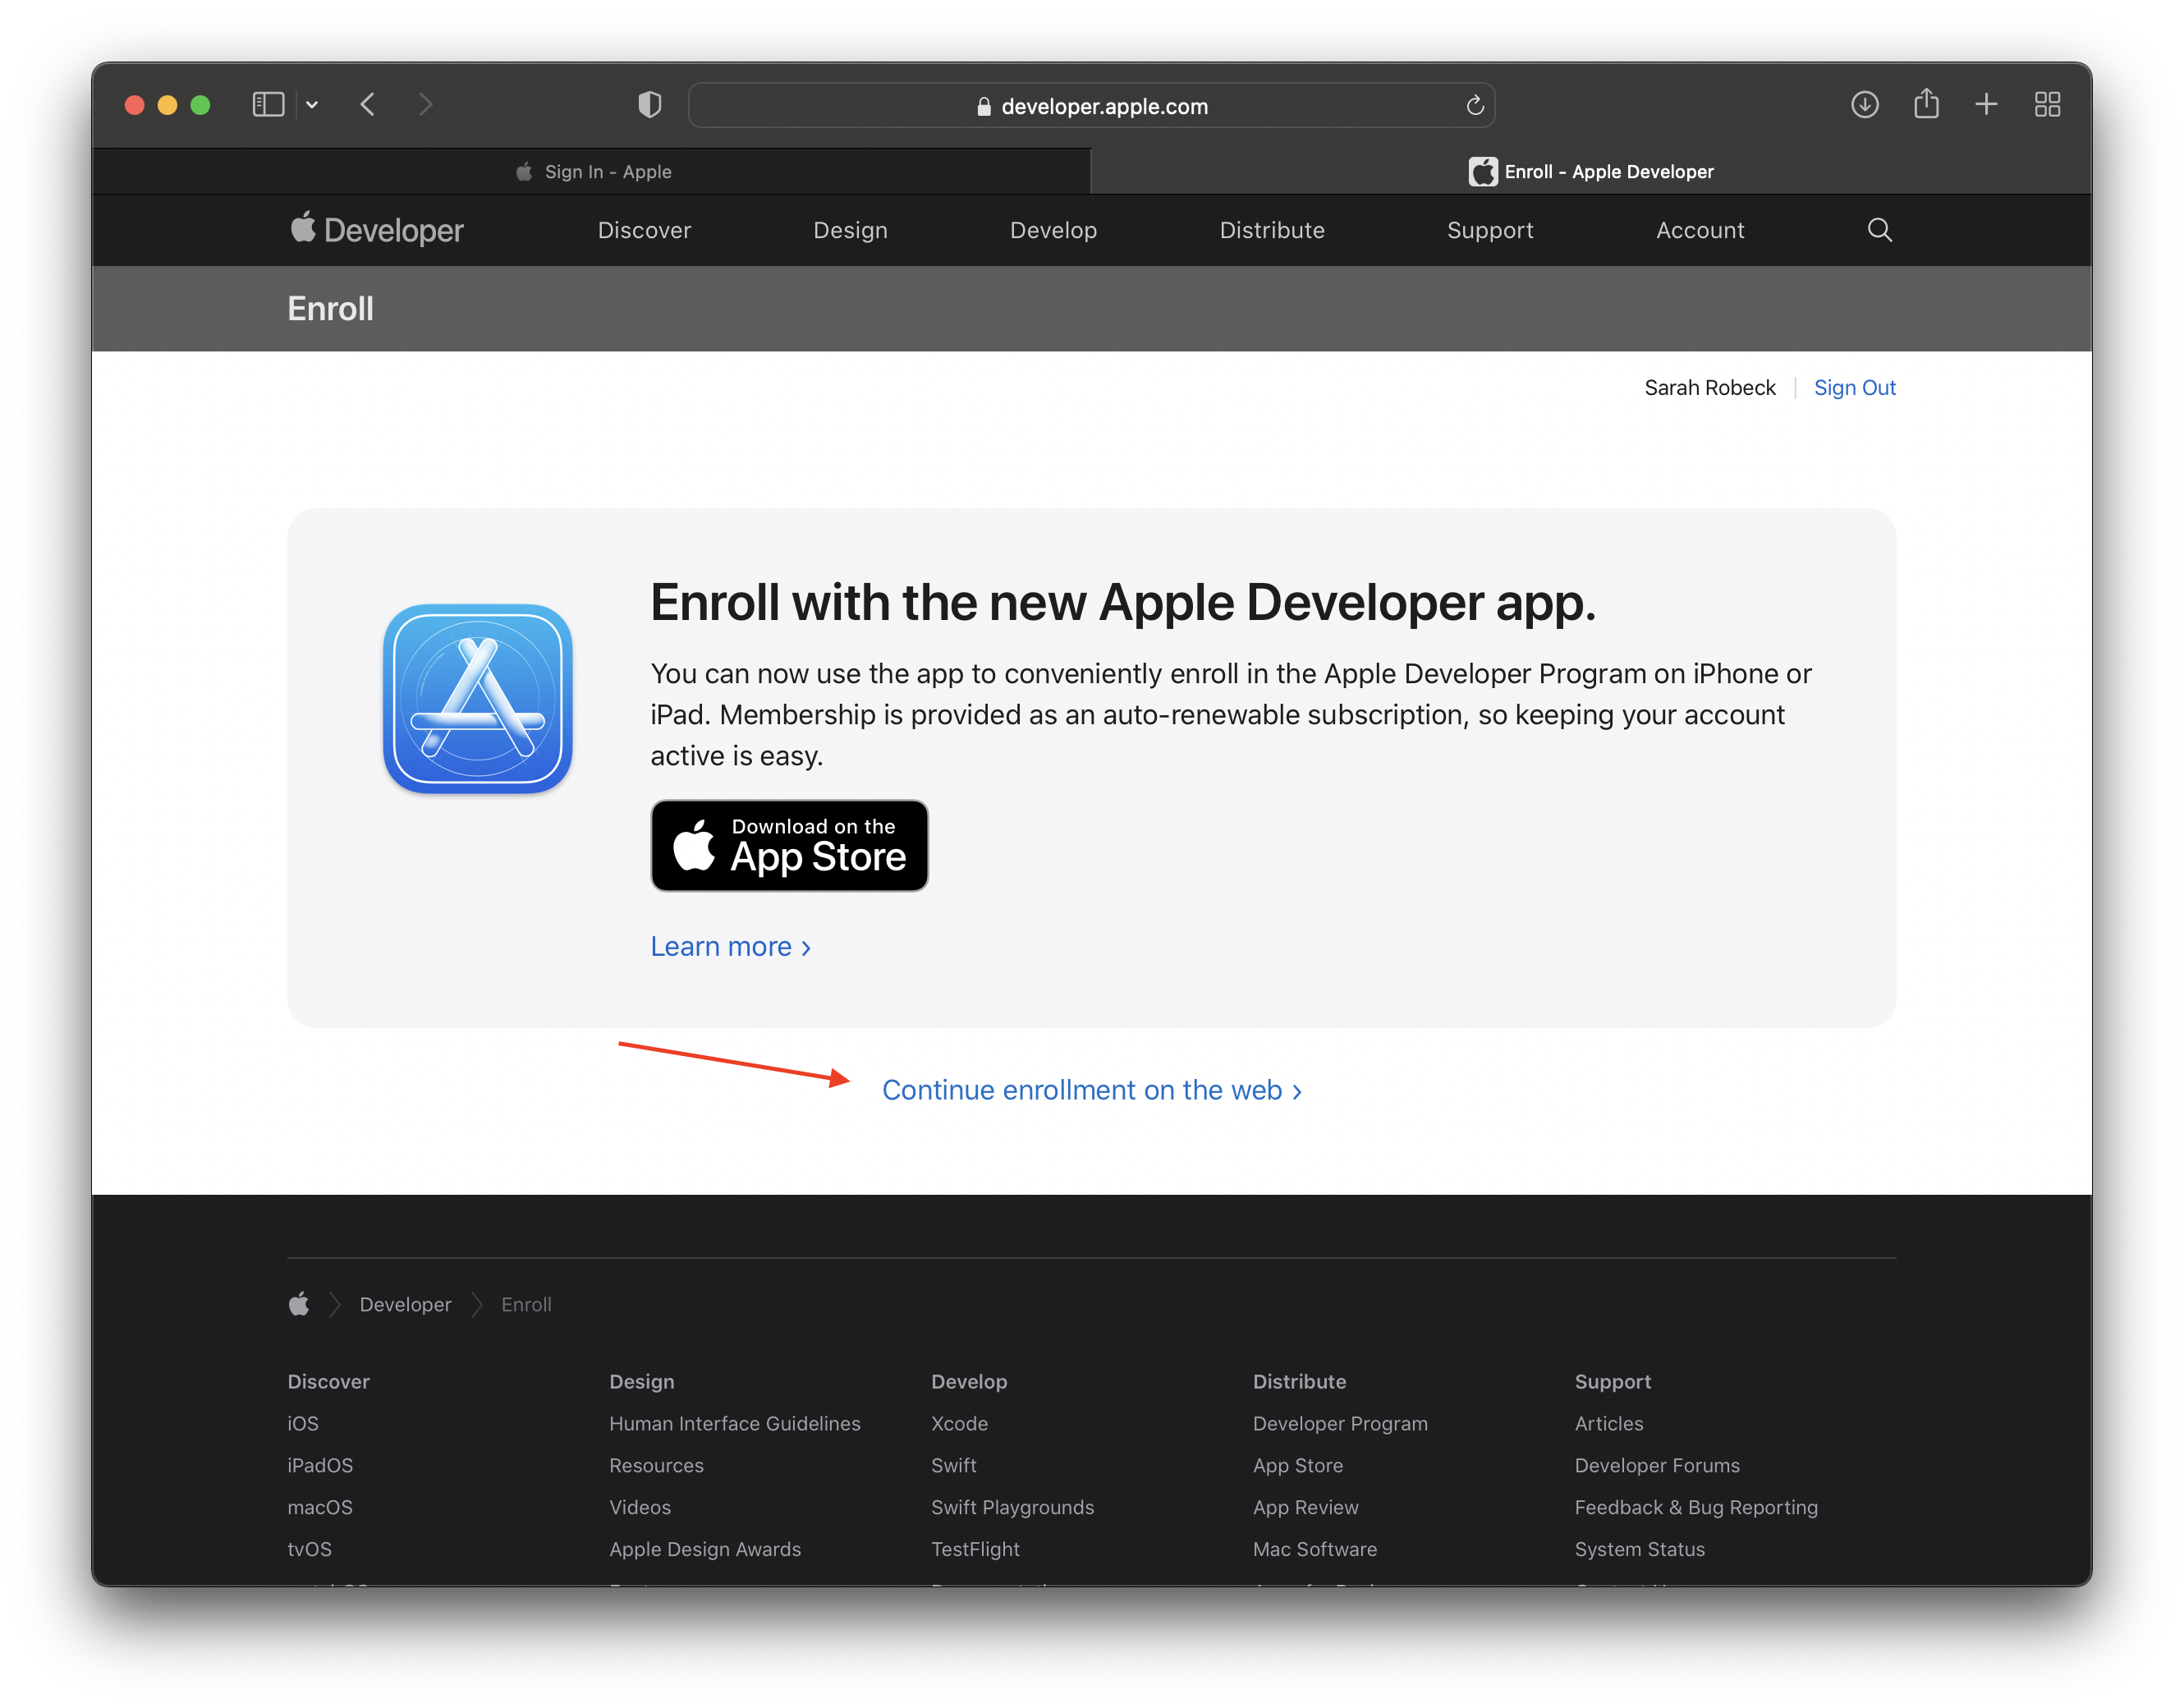Reload the page with the refresh icon

(1475, 105)
